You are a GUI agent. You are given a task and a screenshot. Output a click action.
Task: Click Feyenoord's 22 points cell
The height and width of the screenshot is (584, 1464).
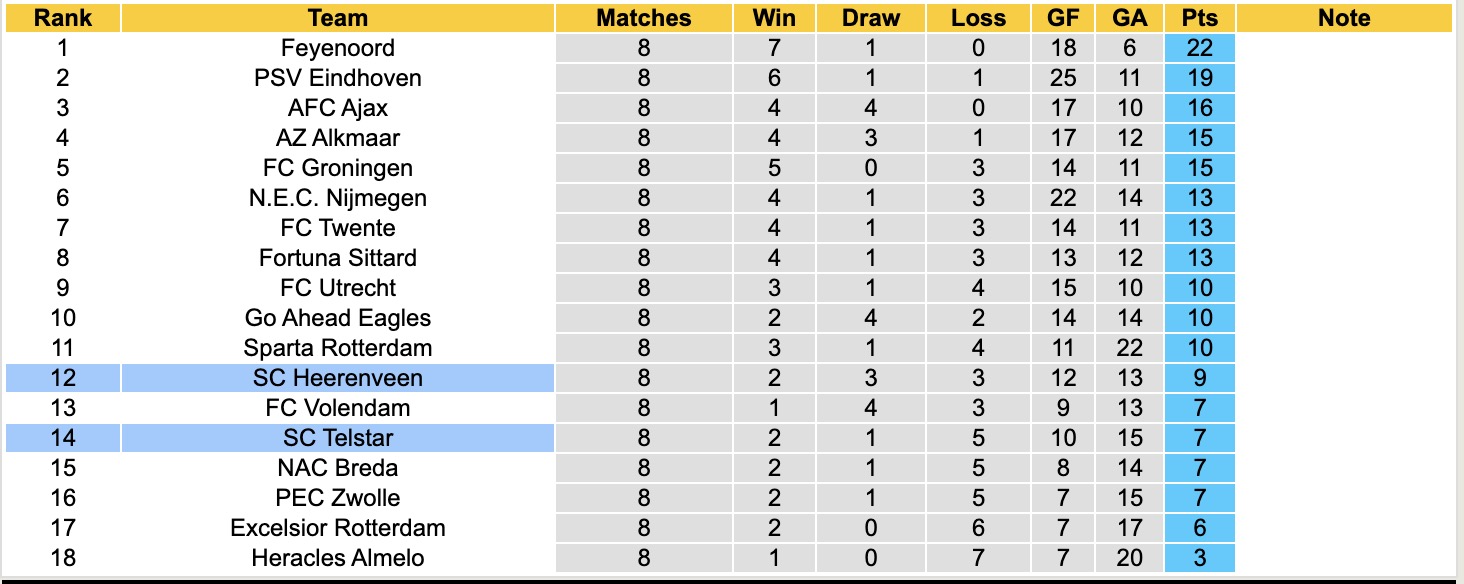[x=1200, y=48]
